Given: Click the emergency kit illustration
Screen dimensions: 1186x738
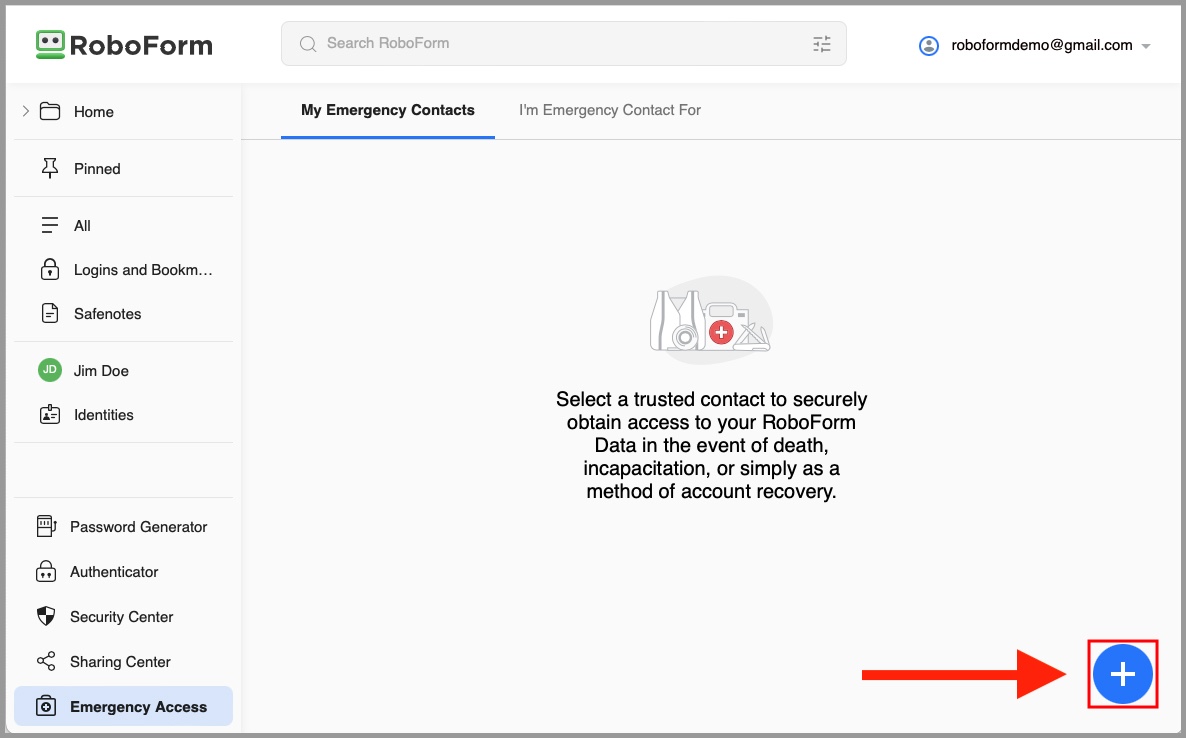Looking at the screenshot, I should [710, 320].
